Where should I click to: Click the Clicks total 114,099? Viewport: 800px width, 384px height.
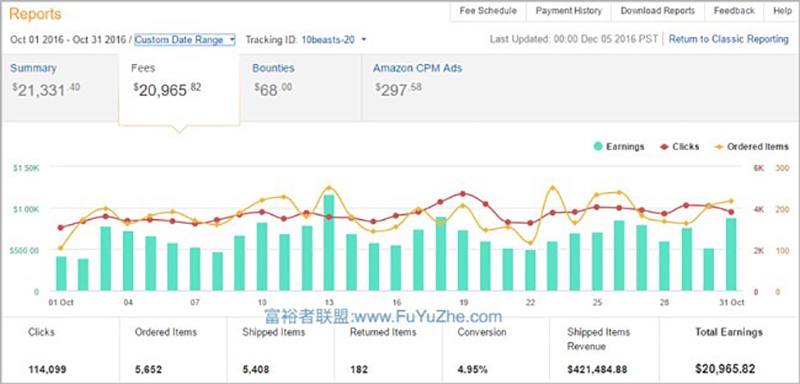click(x=47, y=369)
